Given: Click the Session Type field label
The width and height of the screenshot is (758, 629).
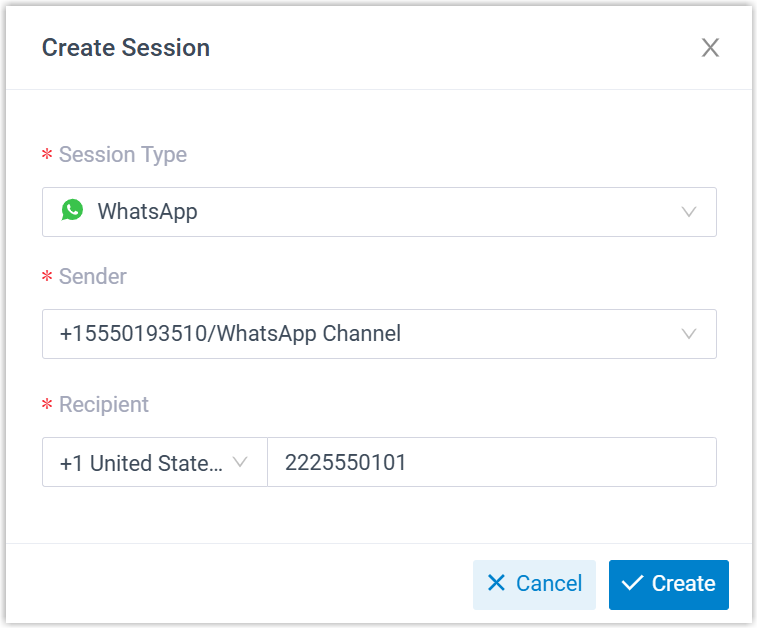Looking at the screenshot, I should [123, 155].
